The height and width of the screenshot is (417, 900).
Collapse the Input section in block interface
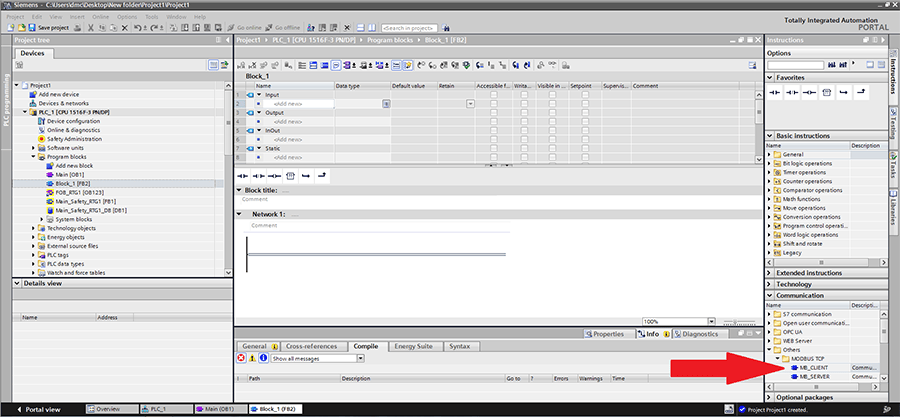259,95
